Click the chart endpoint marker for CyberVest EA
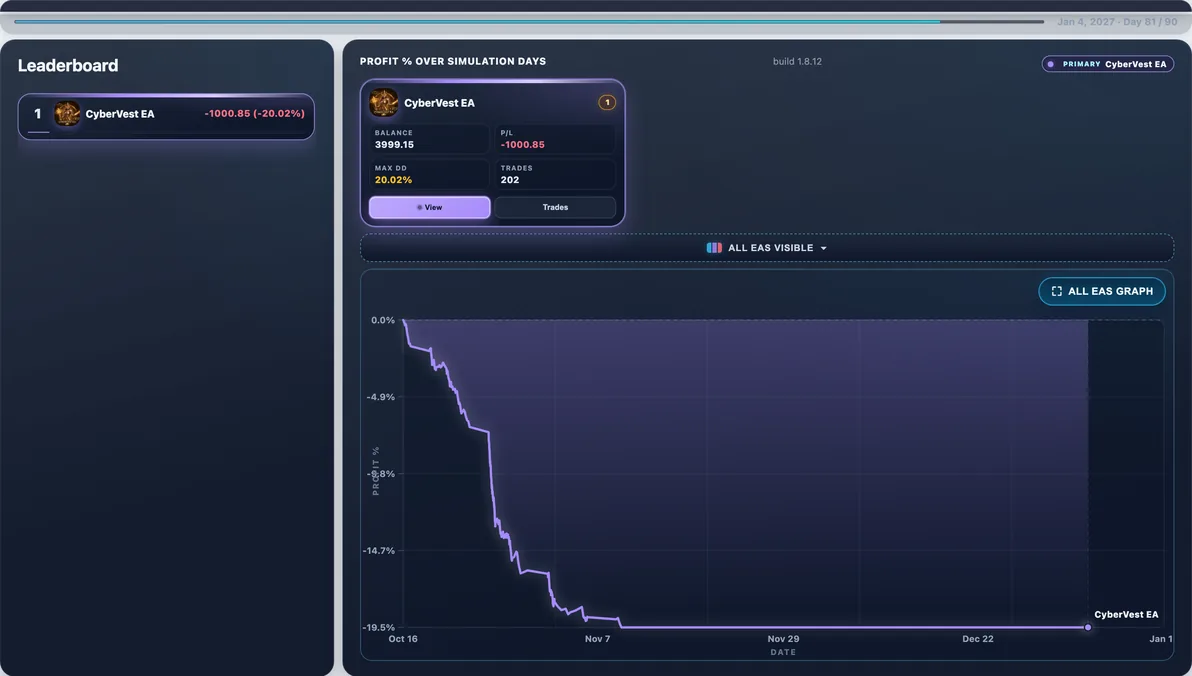The height and width of the screenshot is (676, 1192). pyautogui.click(x=1088, y=627)
